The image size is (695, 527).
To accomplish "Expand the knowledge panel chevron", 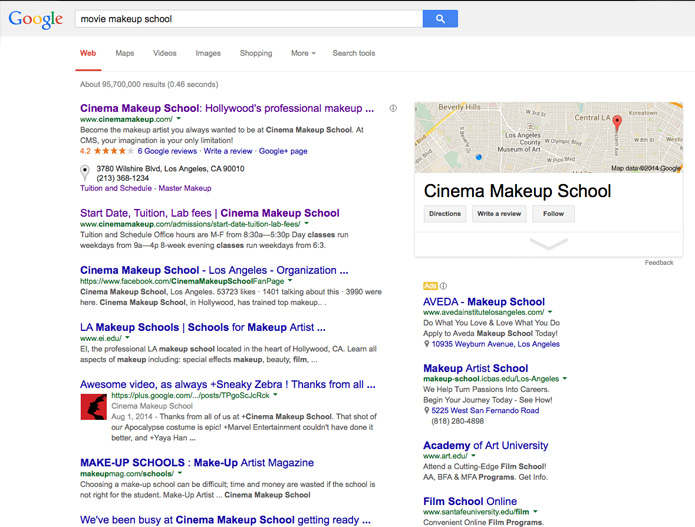I will [548, 244].
